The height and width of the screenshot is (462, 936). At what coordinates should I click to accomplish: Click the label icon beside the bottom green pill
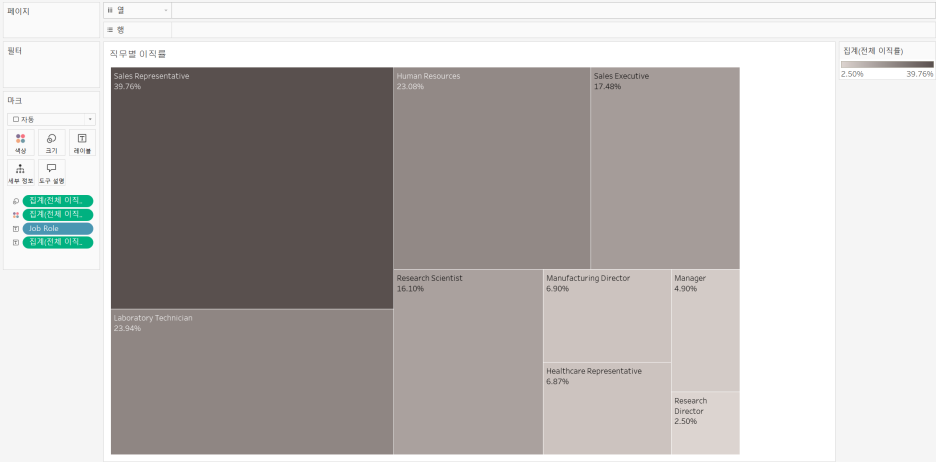[16, 242]
